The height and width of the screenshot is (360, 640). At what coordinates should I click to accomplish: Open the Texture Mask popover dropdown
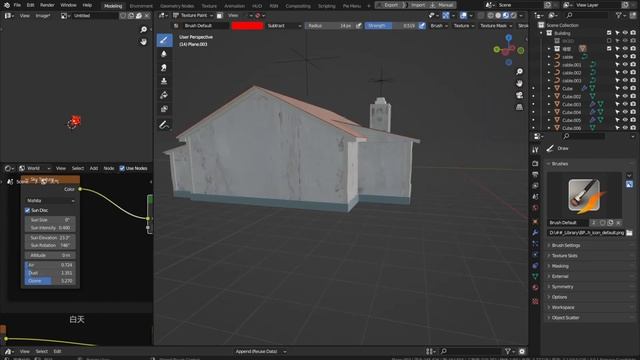point(496,26)
